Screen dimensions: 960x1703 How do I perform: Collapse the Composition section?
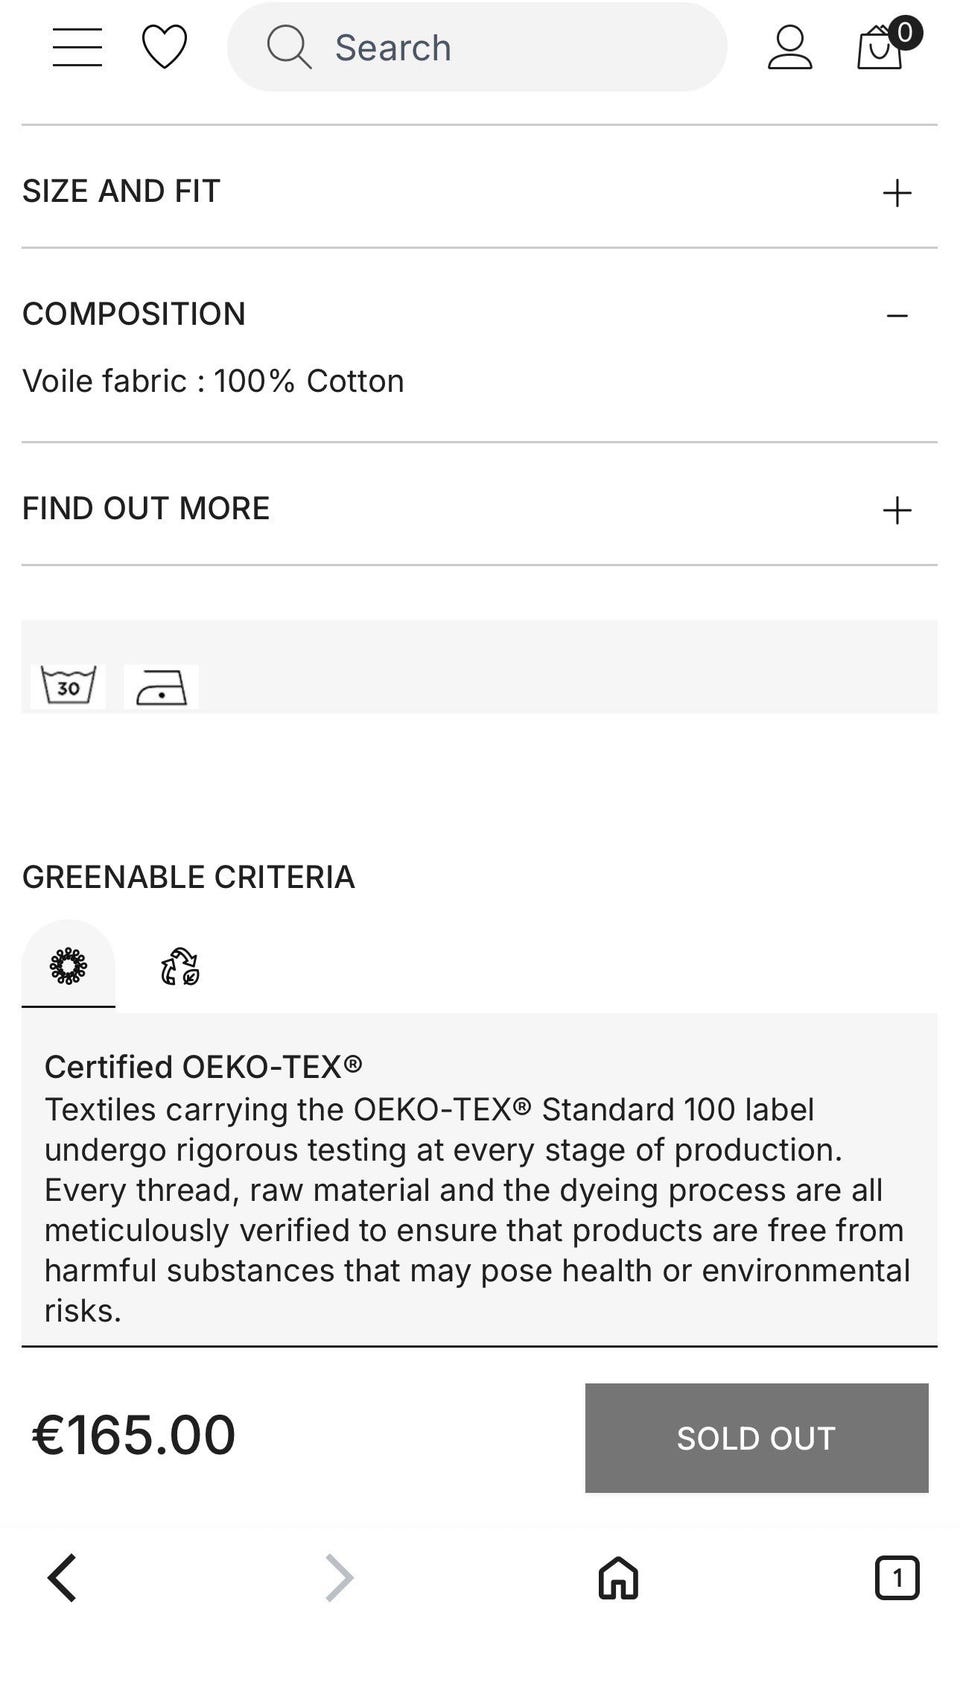897,316
